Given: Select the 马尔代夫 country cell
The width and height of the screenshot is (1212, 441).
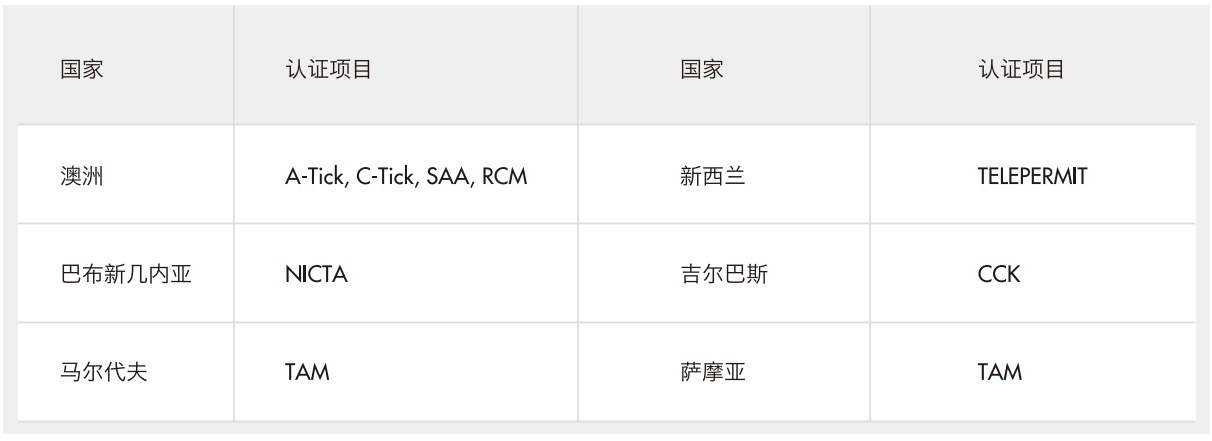Looking at the screenshot, I should pyautogui.click(x=126, y=372).
